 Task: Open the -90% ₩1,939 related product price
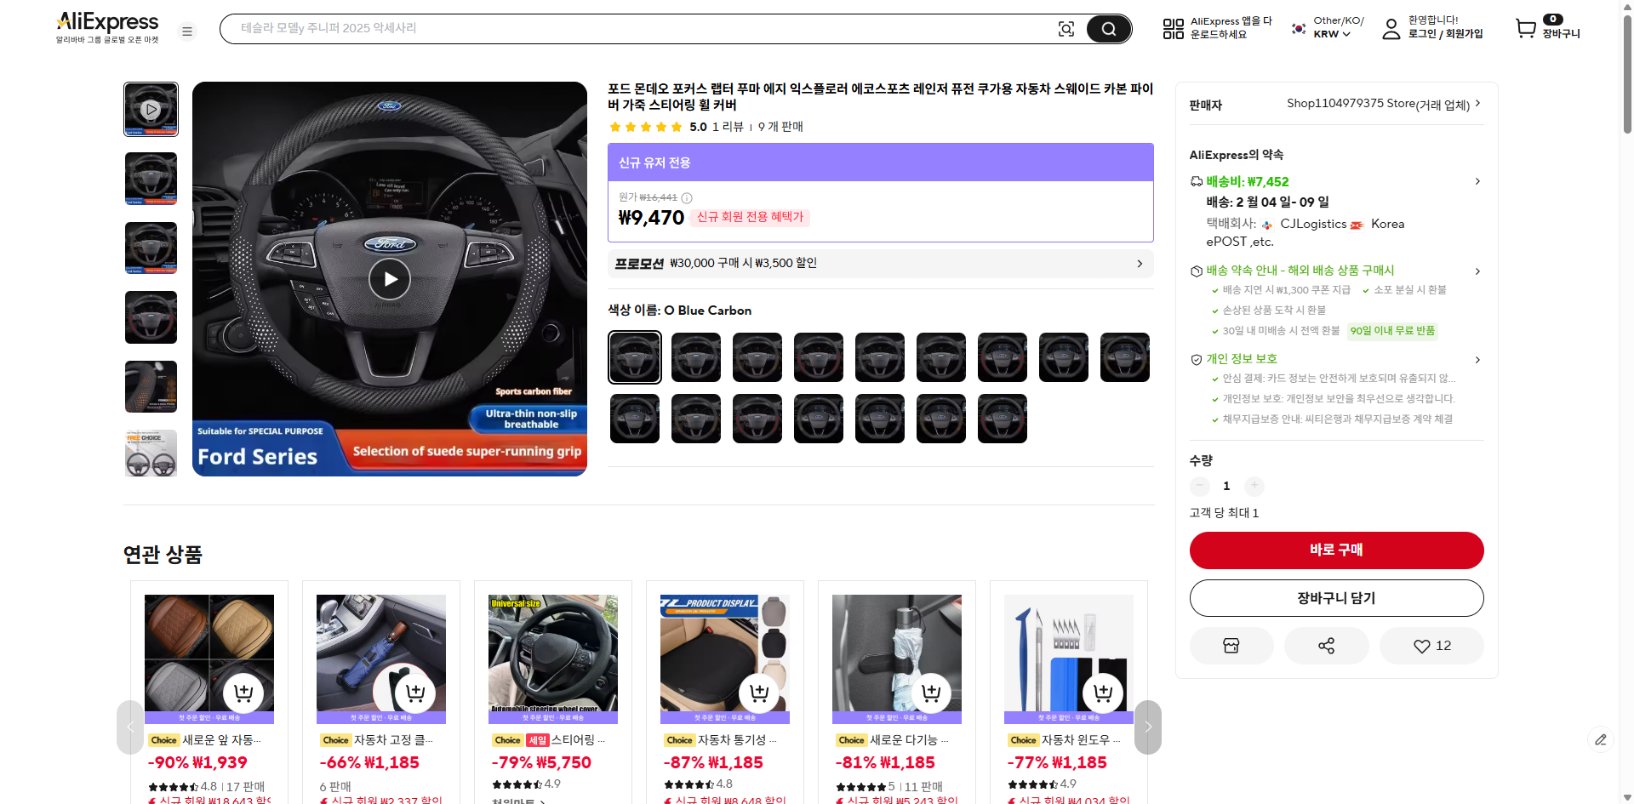point(198,762)
